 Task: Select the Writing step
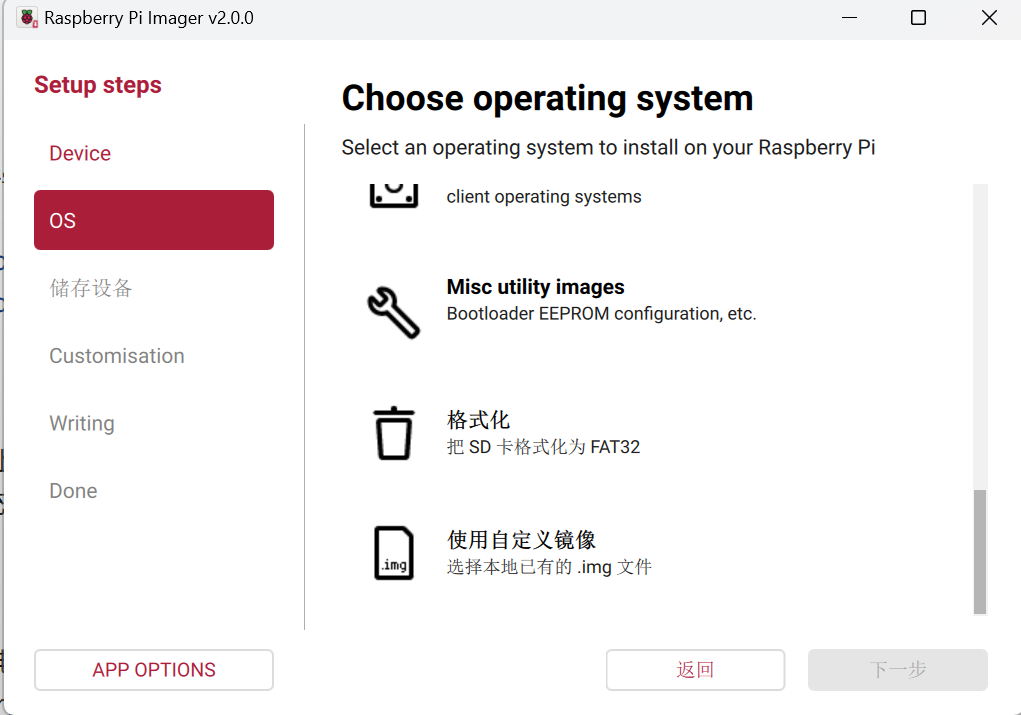click(x=154, y=423)
